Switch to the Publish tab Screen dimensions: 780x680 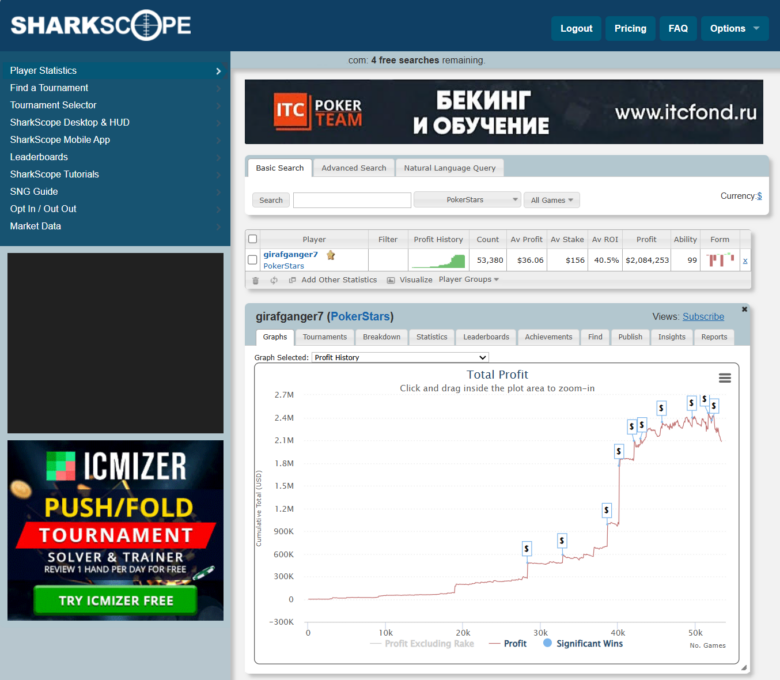(x=630, y=337)
